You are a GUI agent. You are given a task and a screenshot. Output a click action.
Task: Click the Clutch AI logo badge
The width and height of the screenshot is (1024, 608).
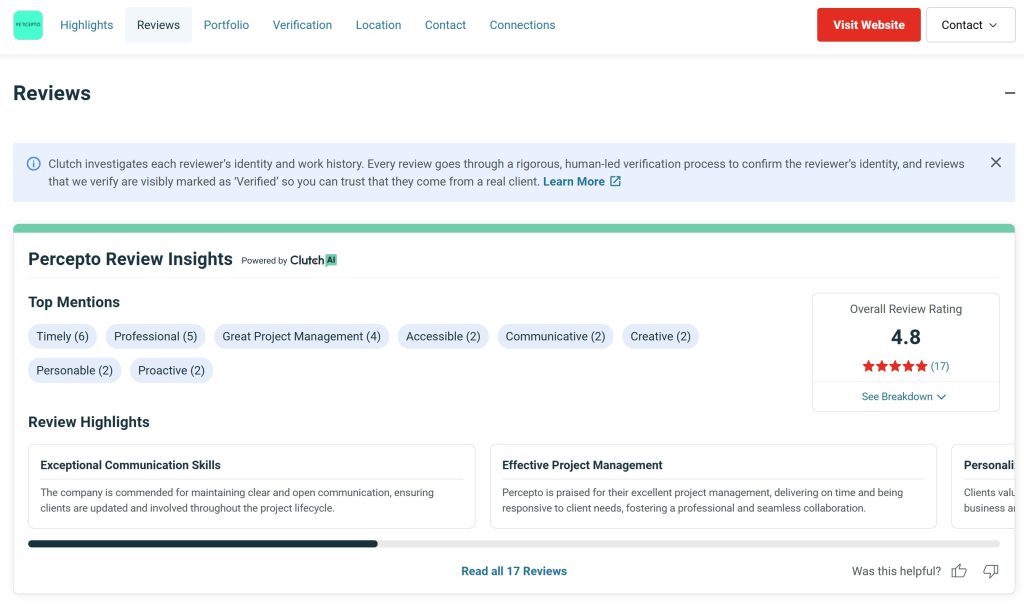(313, 260)
